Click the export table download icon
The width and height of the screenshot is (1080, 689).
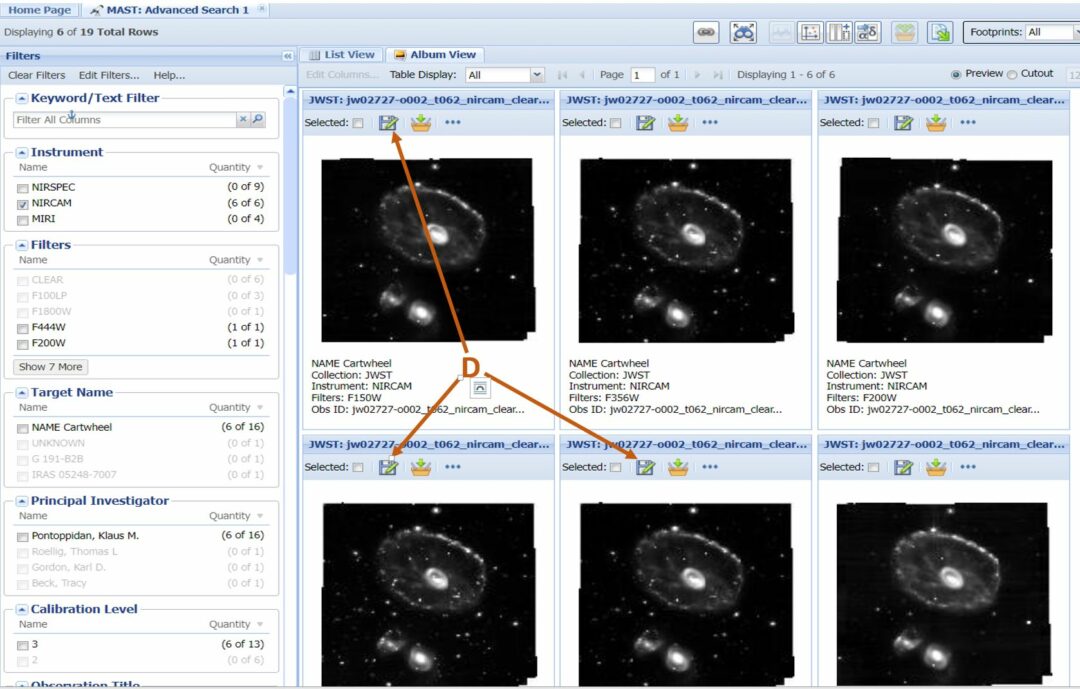(x=939, y=32)
